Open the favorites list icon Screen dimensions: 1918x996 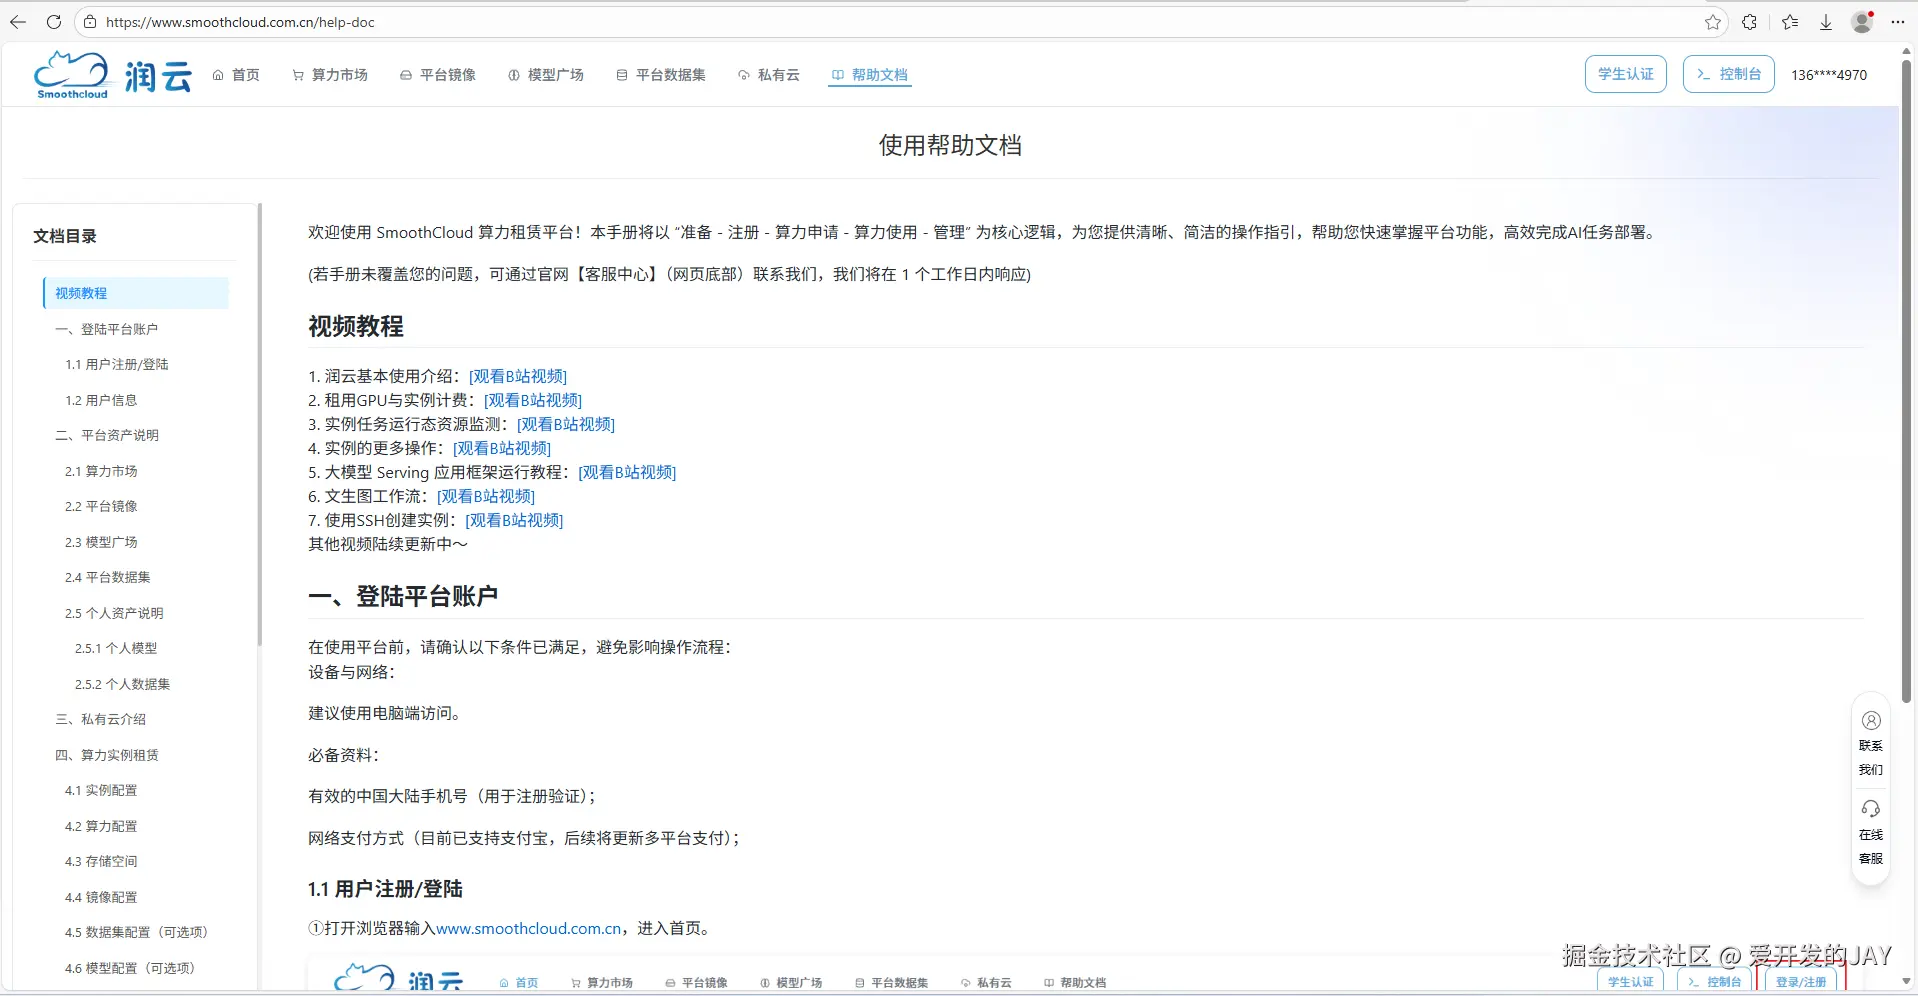pyautogui.click(x=1790, y=22)
